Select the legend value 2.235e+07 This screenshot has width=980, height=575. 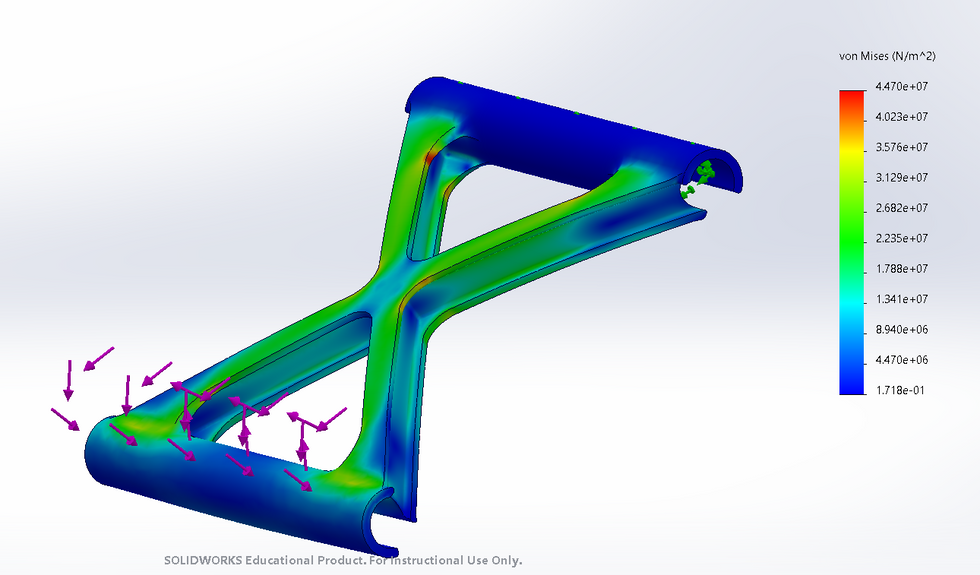(901, 239)
